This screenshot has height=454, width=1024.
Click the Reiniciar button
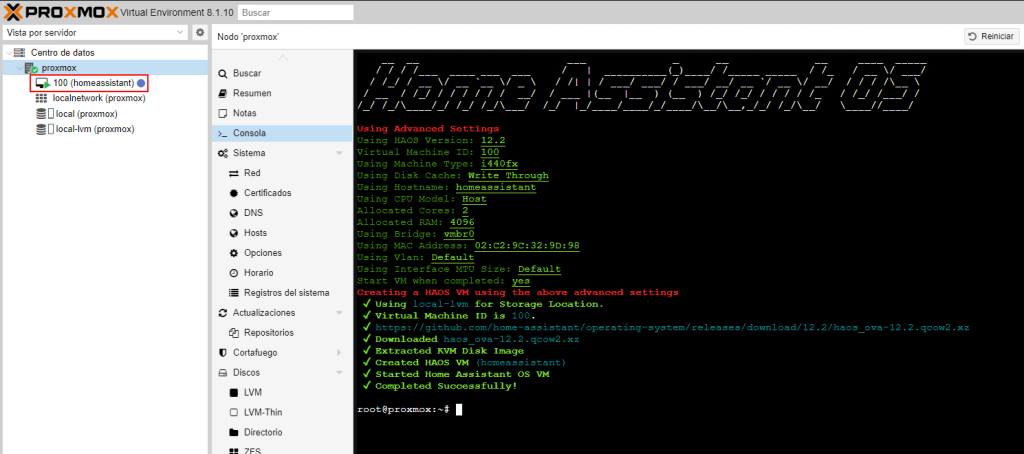991,37
